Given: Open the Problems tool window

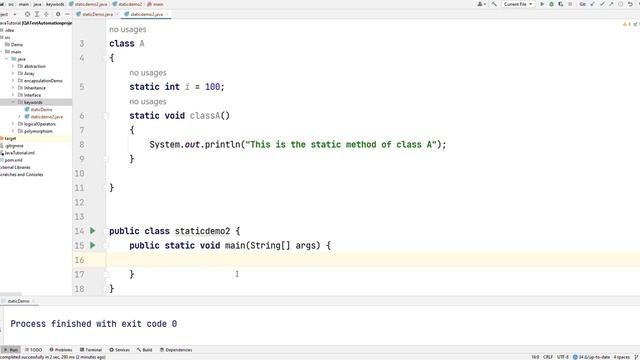Looking at the screenshot, I should pos(61,350).
